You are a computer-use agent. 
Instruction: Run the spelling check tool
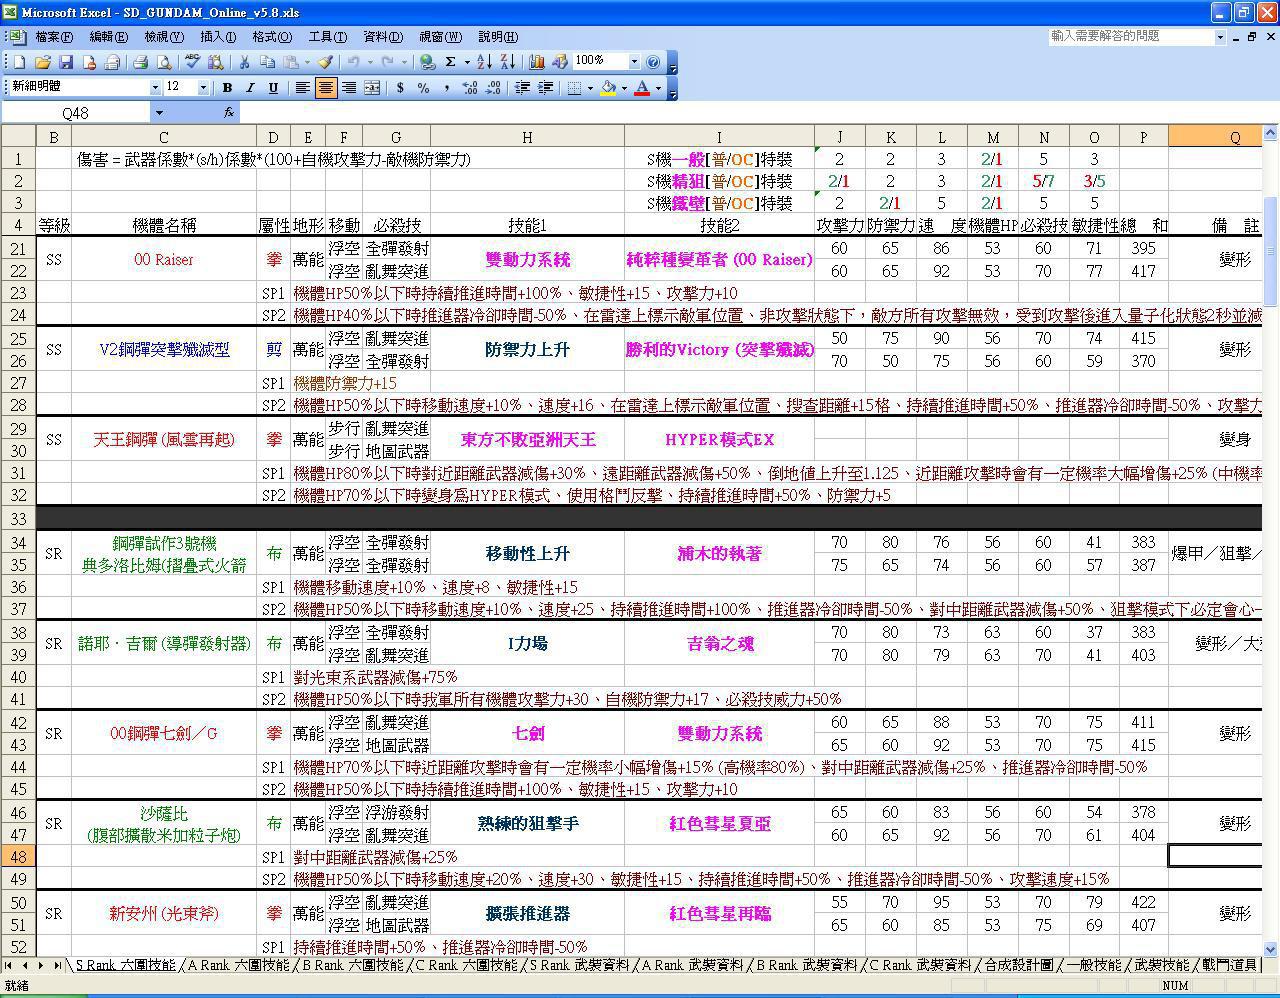(x=192, y=62)
